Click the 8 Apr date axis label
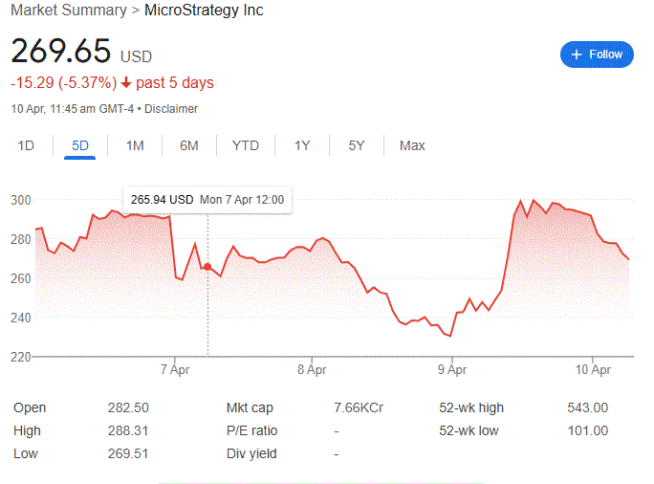 click(x=312, y=370)
